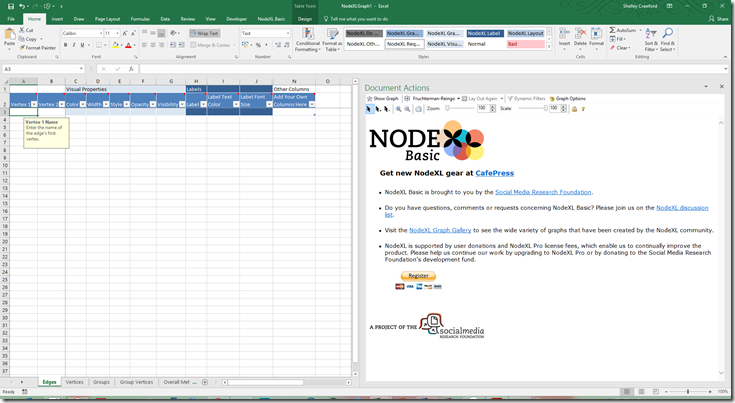Toggle underline formatting
735x403 pixels.
(x=82, y=45)
